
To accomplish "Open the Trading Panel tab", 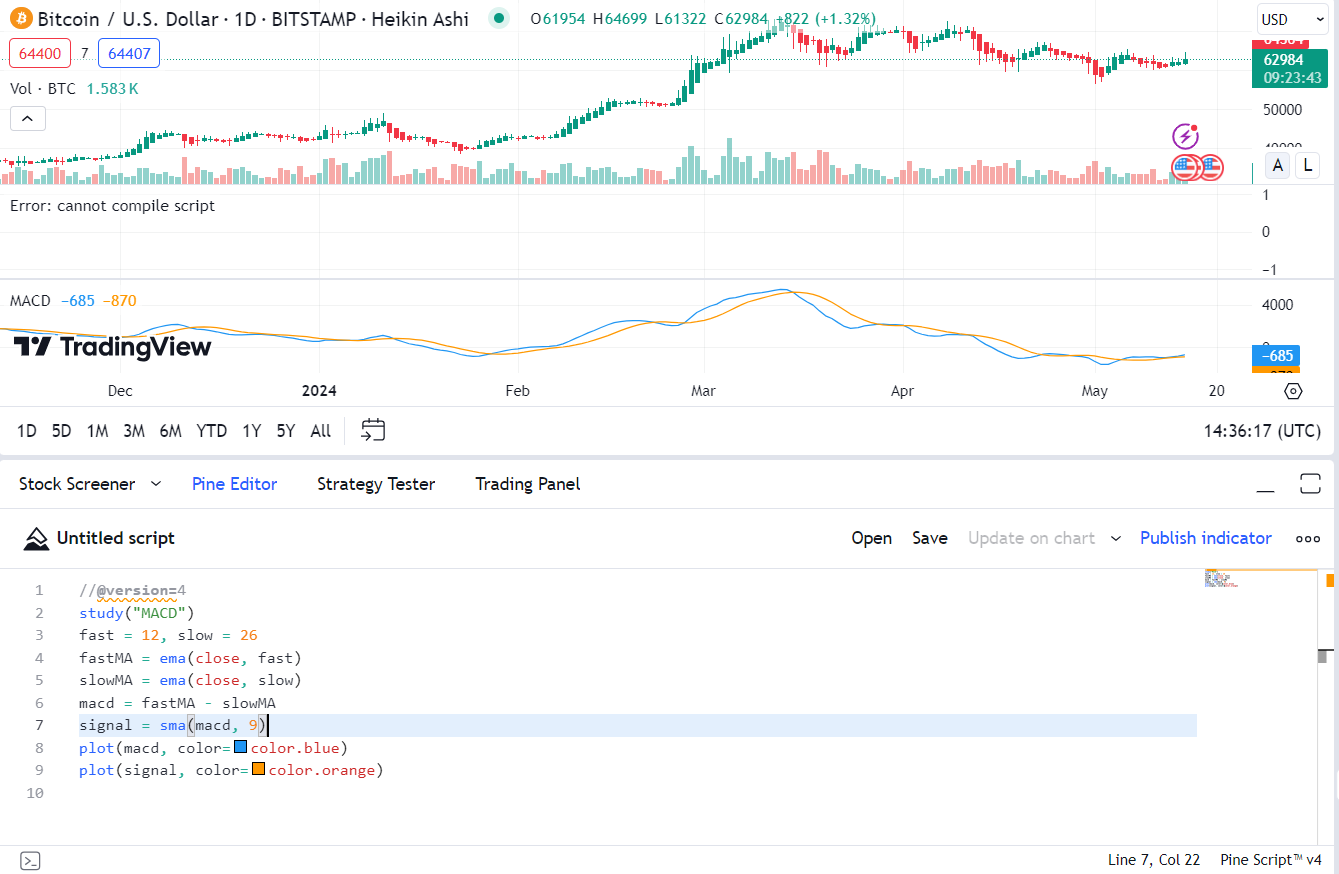I will click(x=528, y=484).
